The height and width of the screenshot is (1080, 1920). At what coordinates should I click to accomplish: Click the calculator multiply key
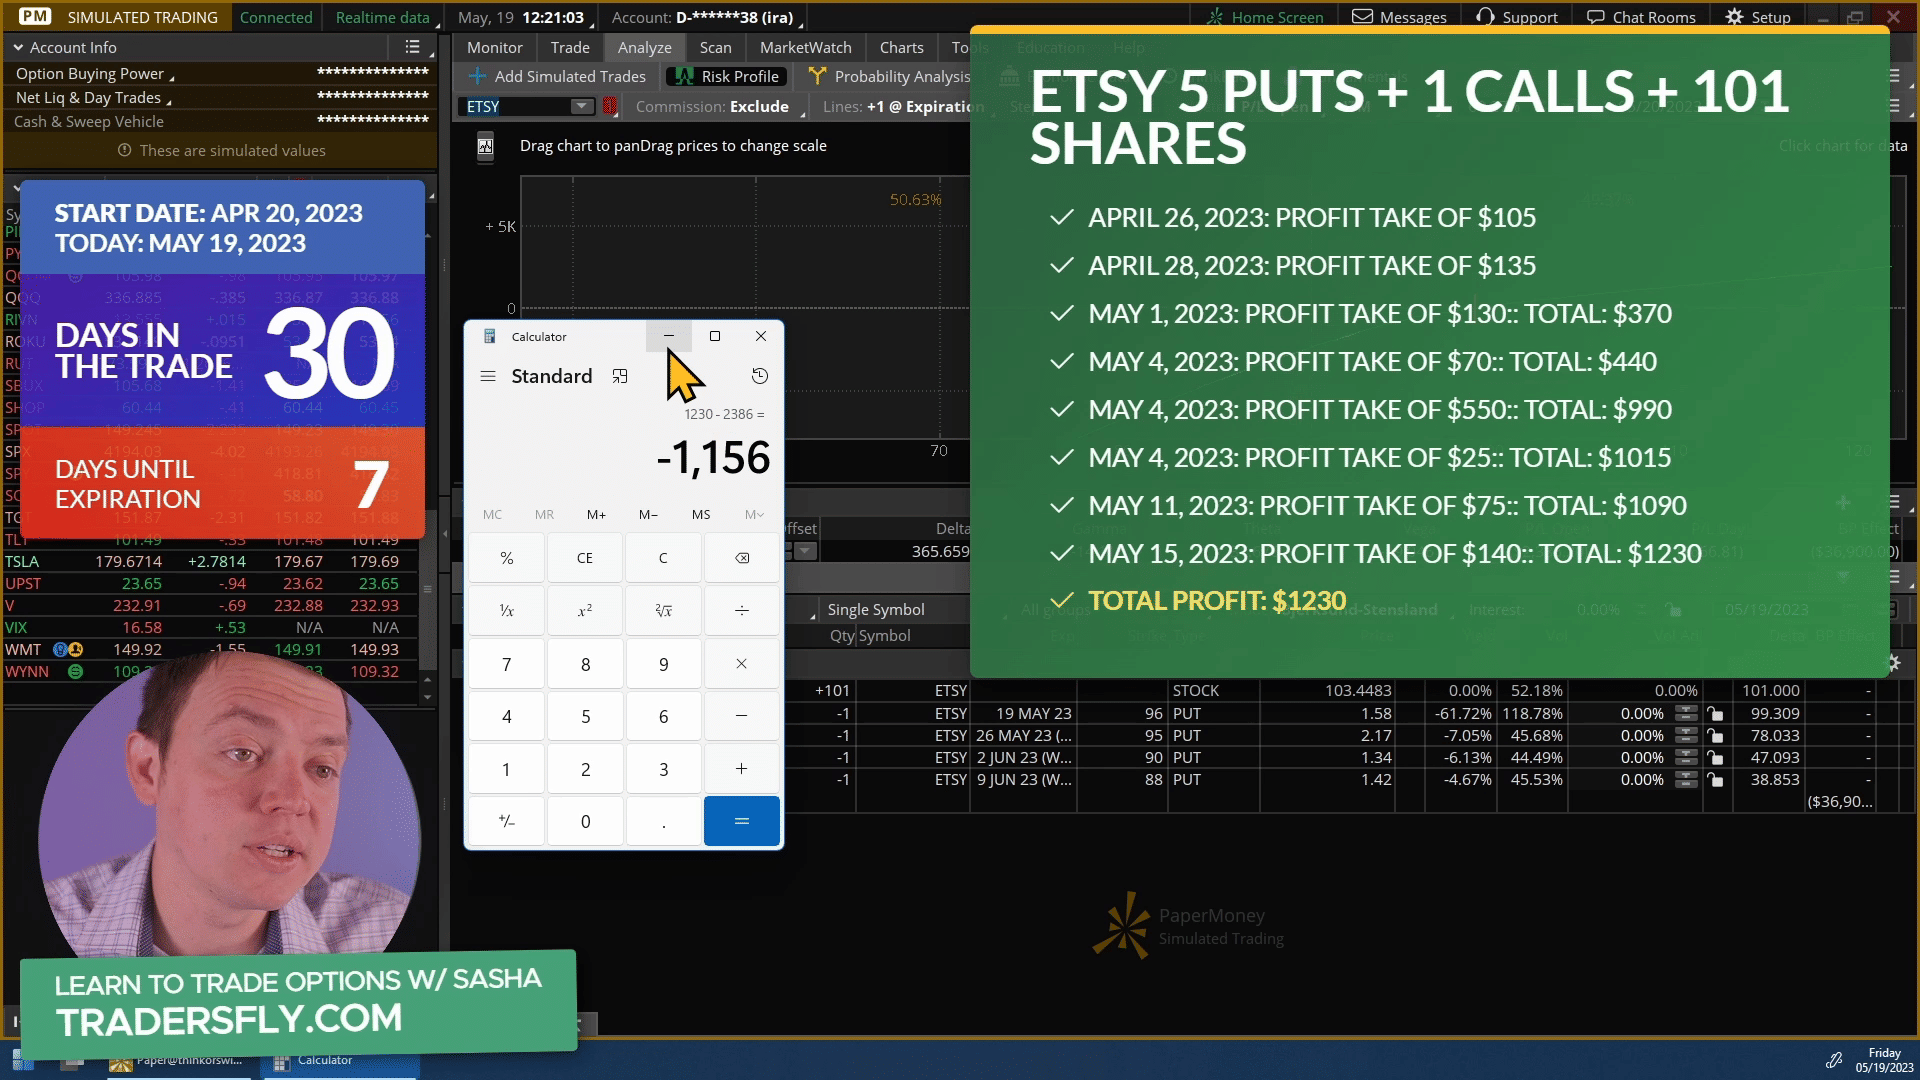[742, 664]
